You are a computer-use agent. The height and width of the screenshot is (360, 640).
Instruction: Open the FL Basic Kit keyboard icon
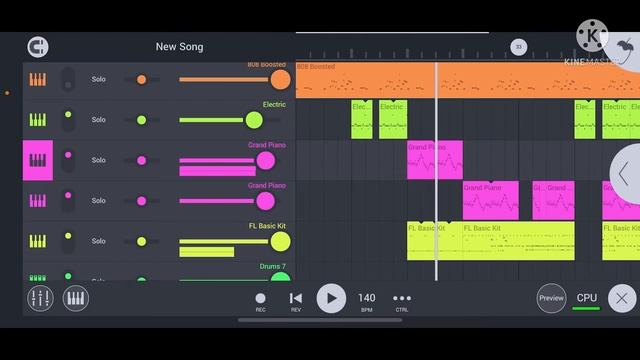[38, 241]
